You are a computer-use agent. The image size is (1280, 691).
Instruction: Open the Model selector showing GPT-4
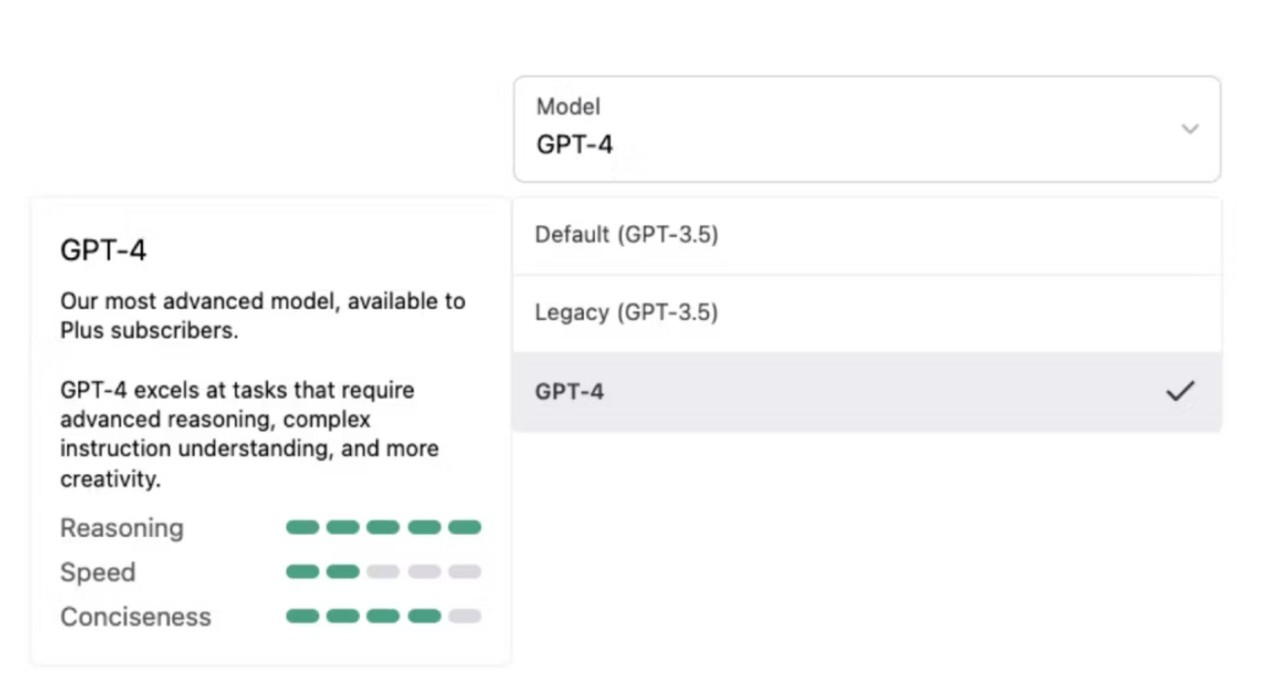pos(866,129)
